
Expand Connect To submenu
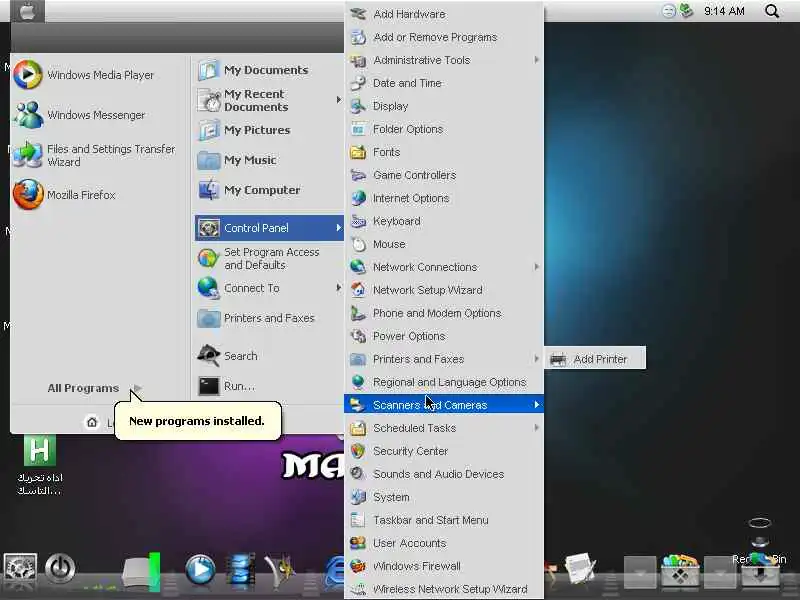(269, 288)
